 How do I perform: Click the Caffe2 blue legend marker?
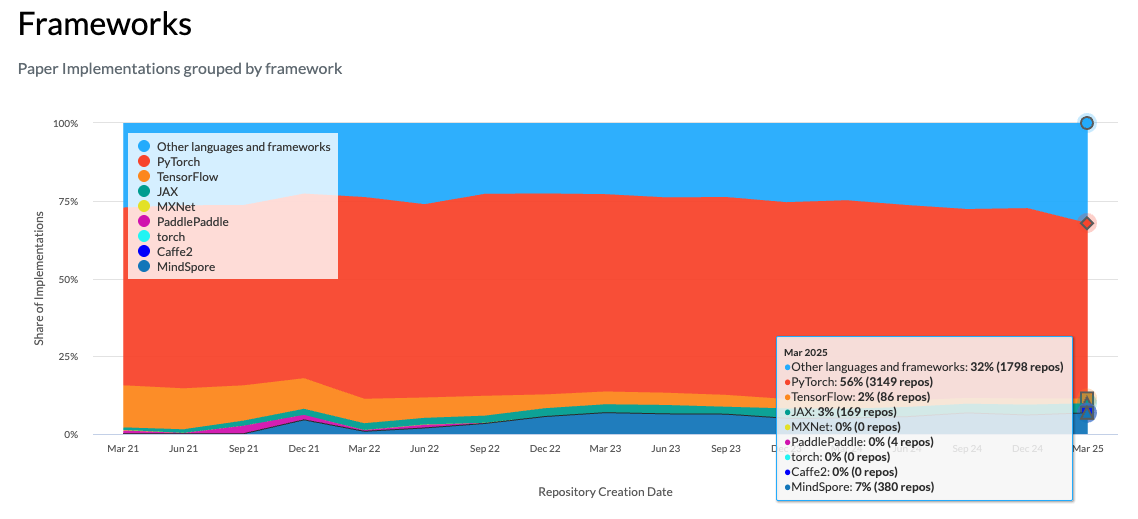(x=144, y=252)
